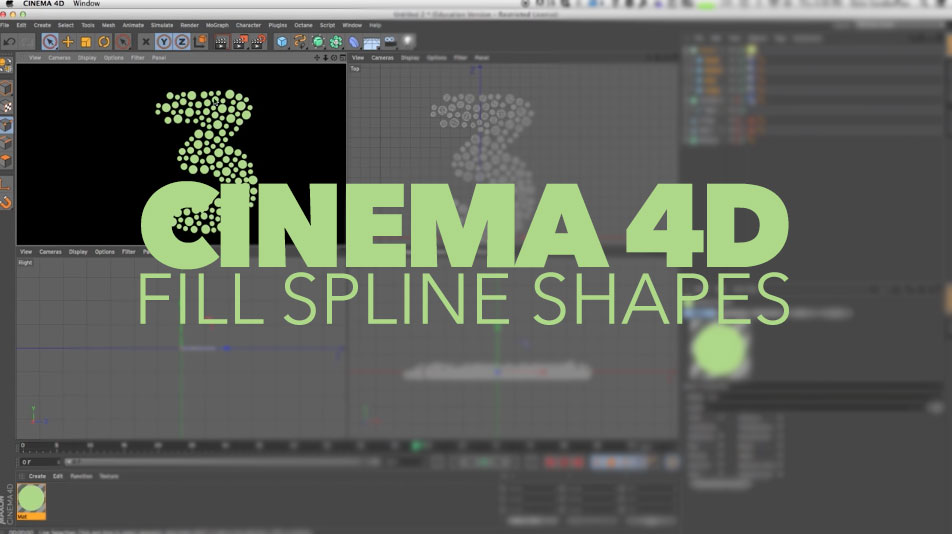Open the Create menu in main menu bar
The height and width of the screenshot is (534, 952).
pyautogui.click(x=42, y=25)
